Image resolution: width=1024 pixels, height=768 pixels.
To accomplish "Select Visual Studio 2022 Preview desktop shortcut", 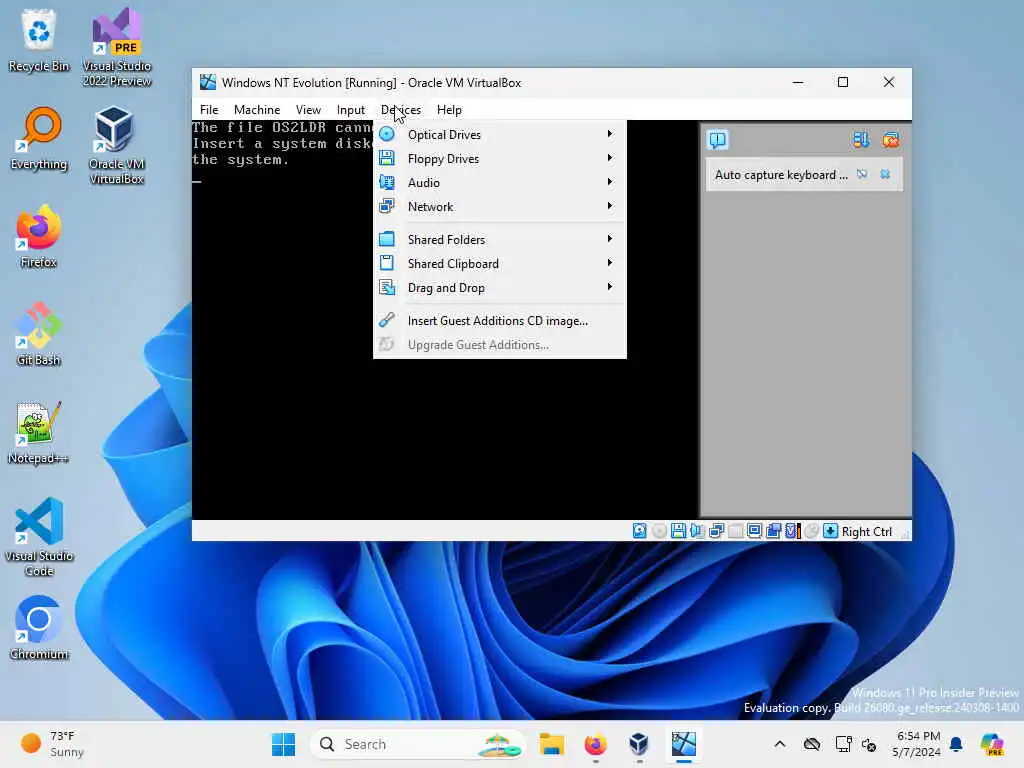I will pos(117,47).
